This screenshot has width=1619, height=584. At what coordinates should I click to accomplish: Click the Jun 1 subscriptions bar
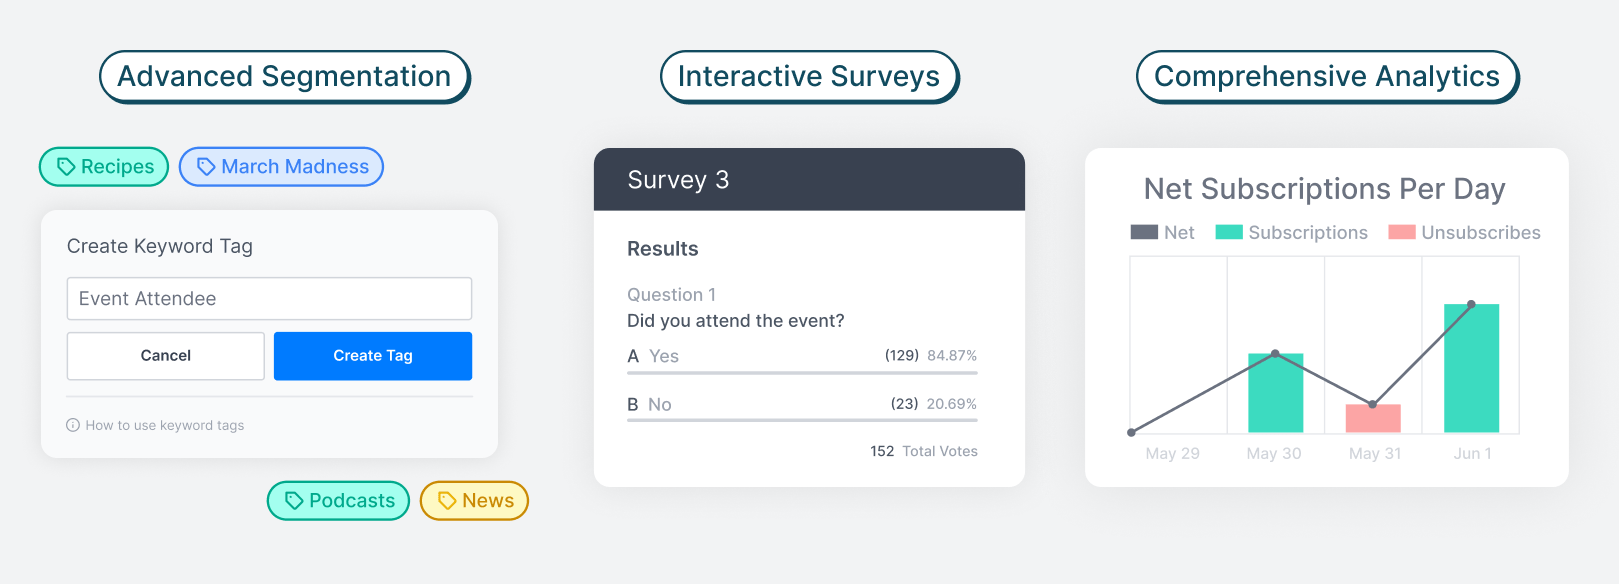pos(1472,368)
